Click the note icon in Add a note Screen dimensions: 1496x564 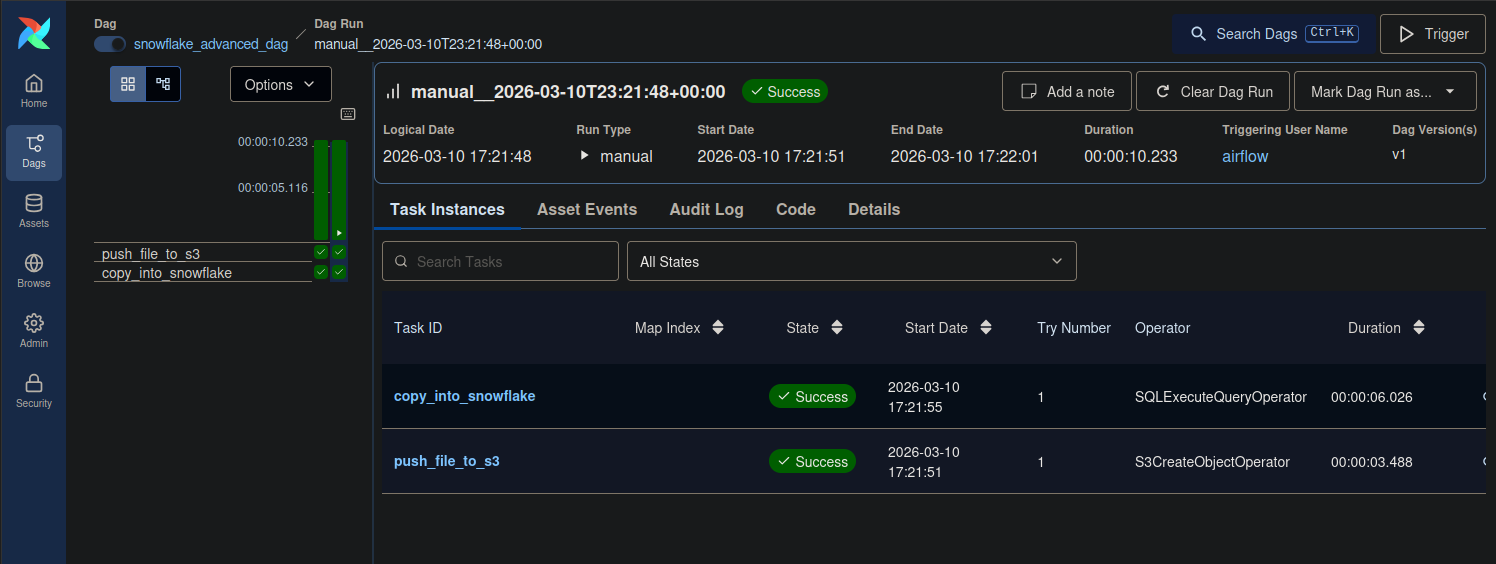(x=1028, y=91)
